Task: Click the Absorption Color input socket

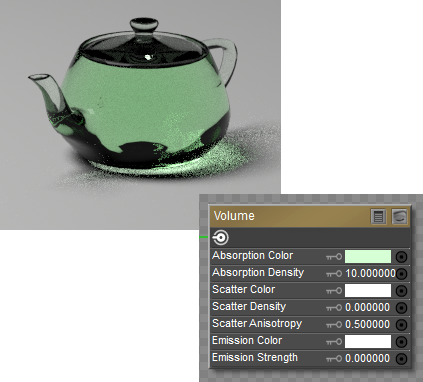Action: click(x=401, y=257)
